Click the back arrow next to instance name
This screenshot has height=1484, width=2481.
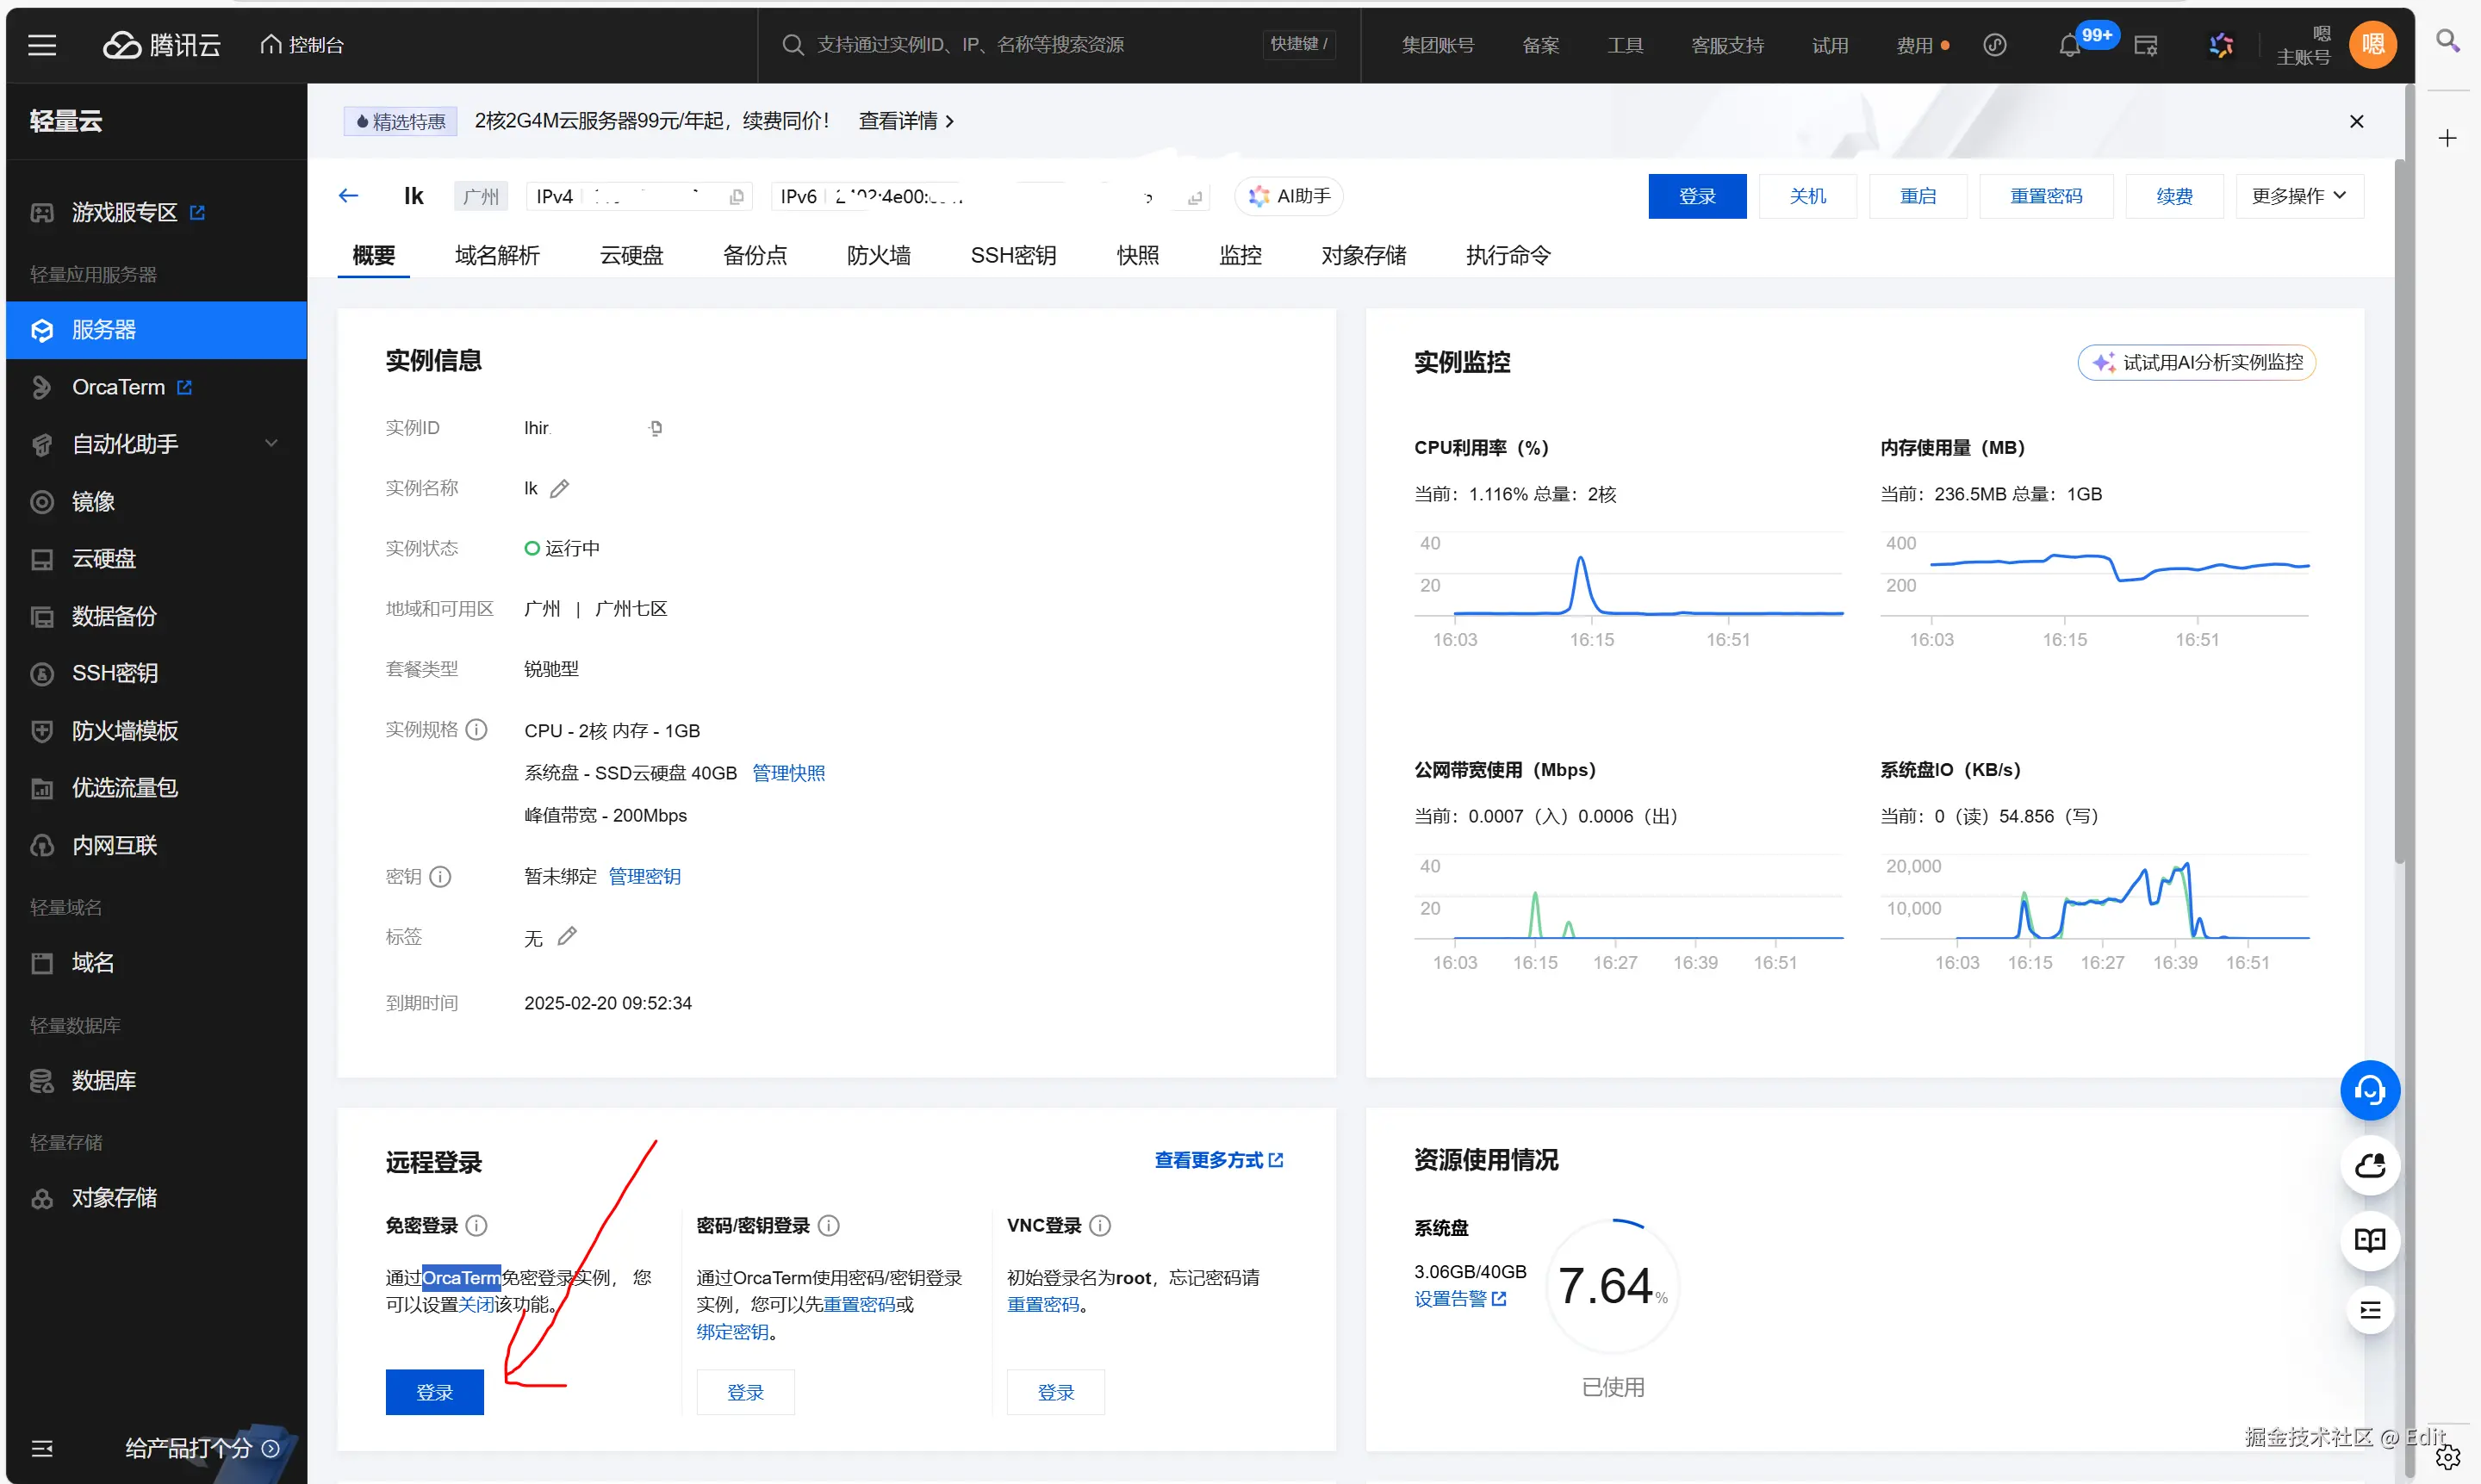pos(347,196)
